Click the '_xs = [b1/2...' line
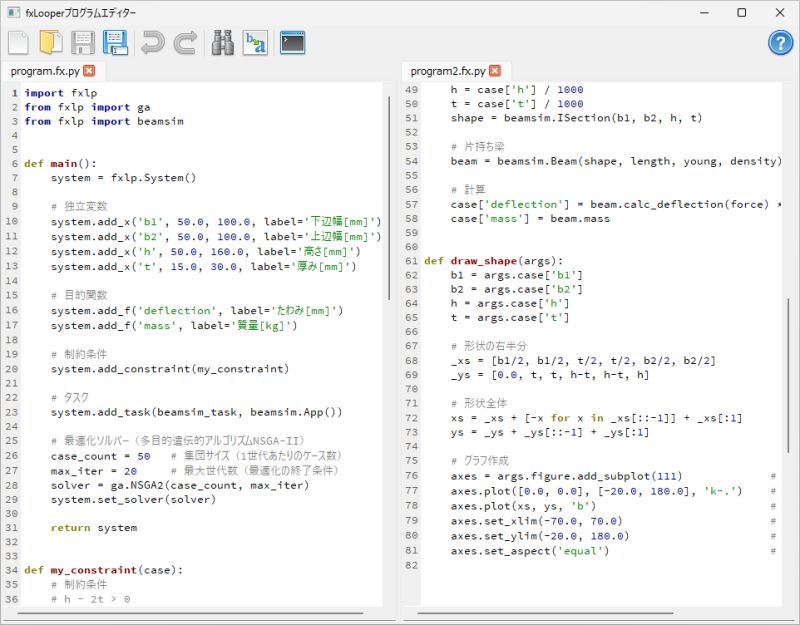Image resolution: width=800 pixels, height=625 pixels. tap(583, 361)
